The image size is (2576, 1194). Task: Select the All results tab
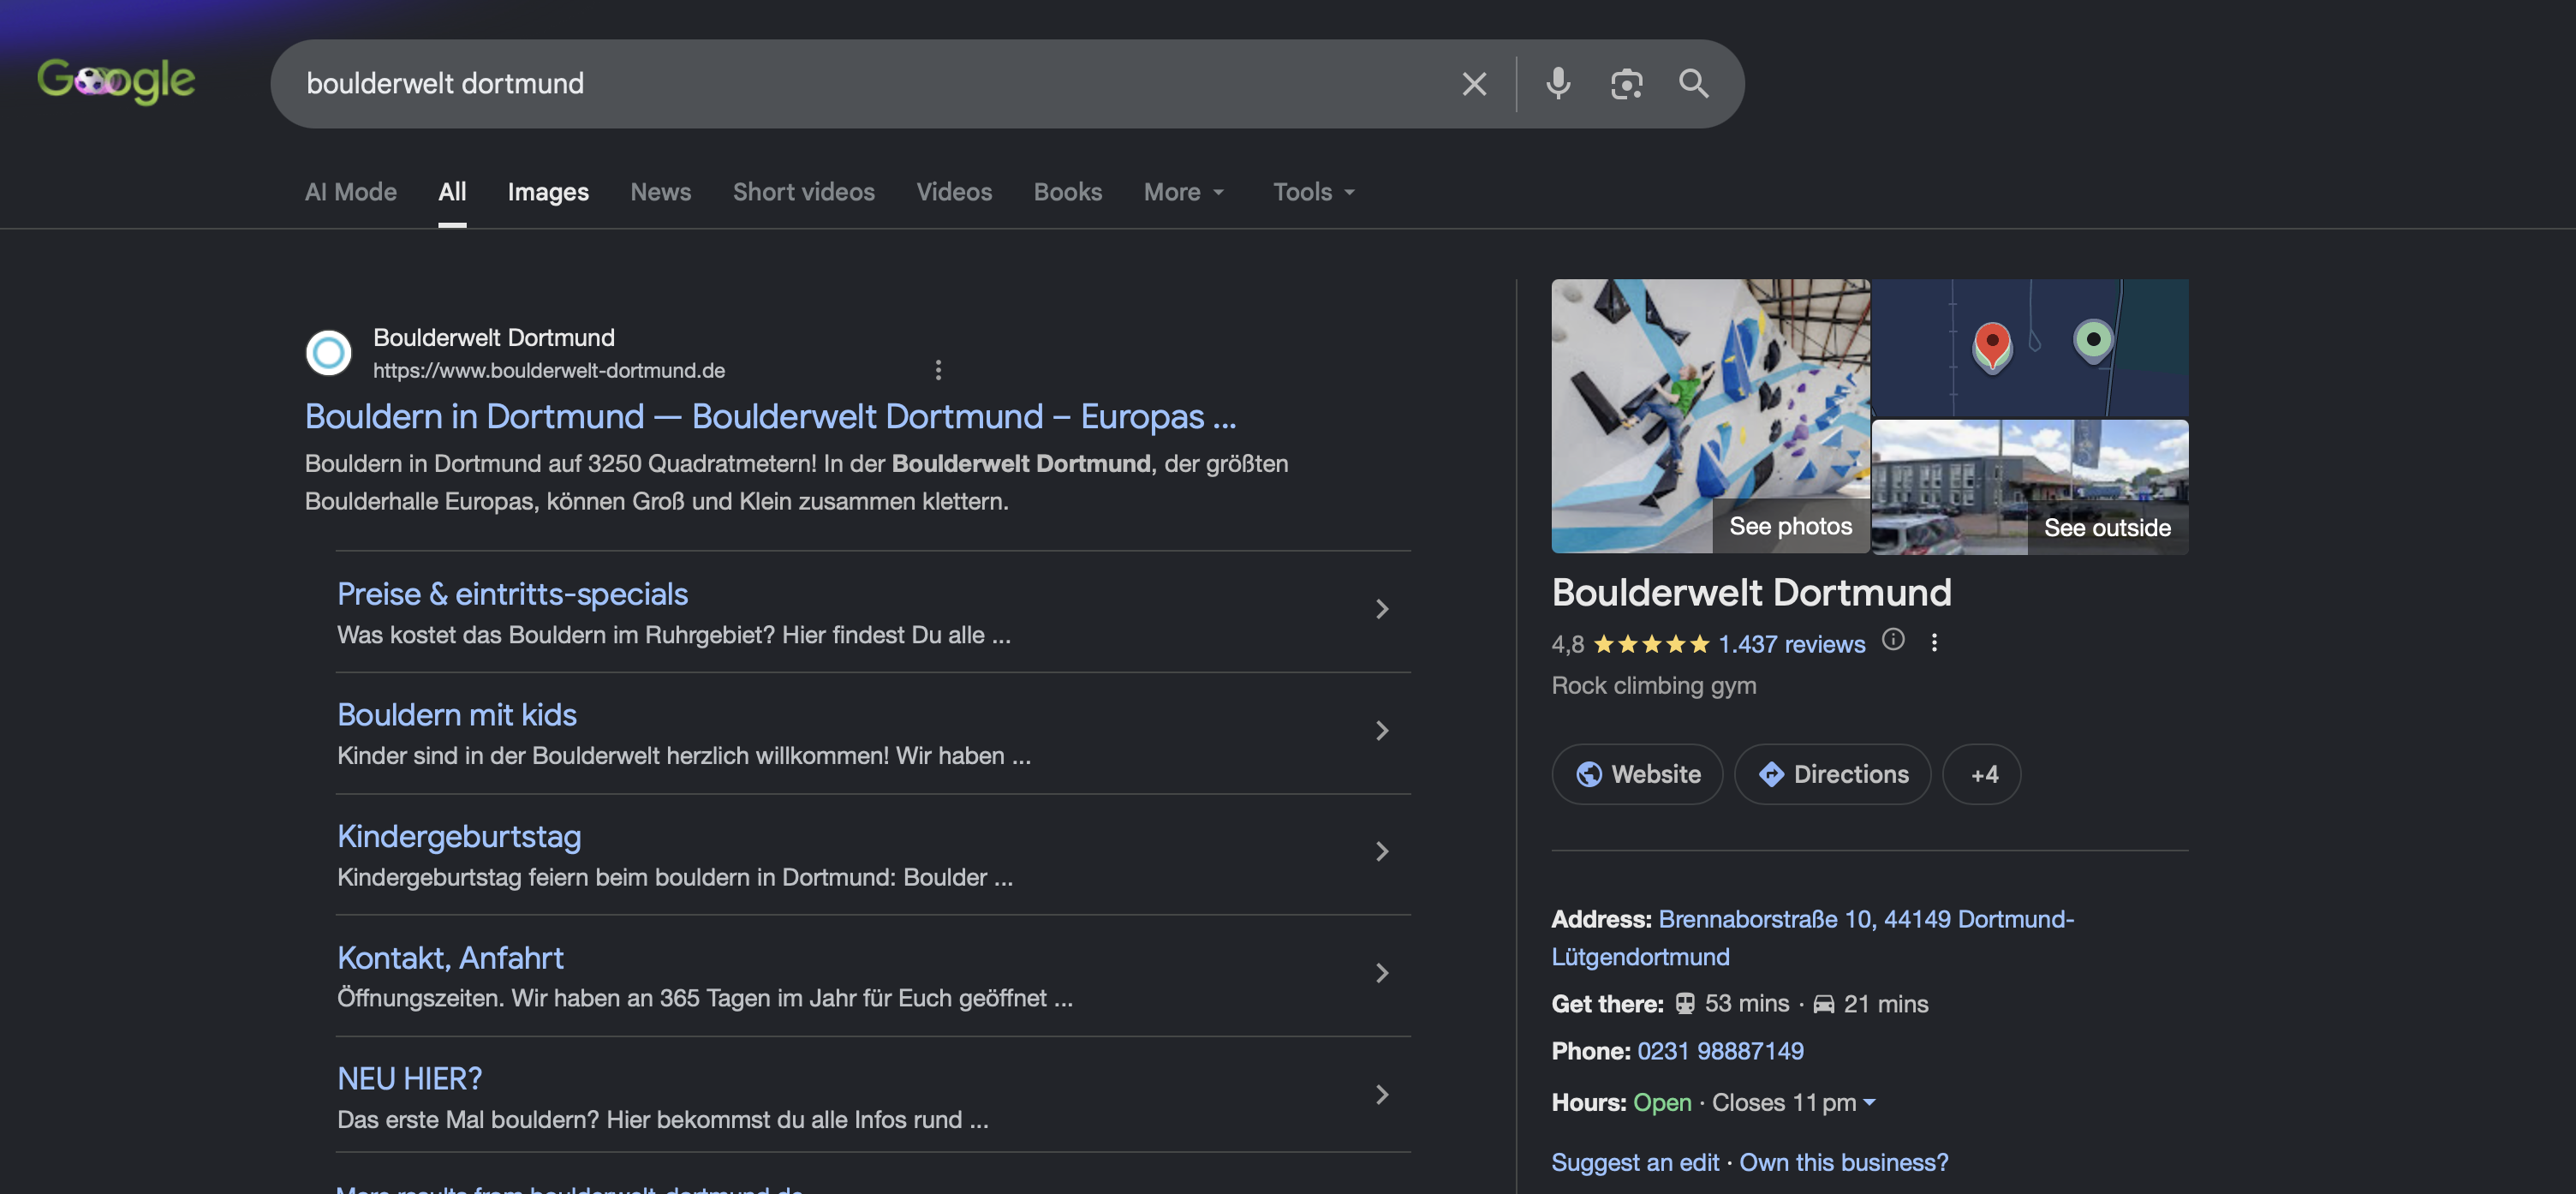point(452,192)
